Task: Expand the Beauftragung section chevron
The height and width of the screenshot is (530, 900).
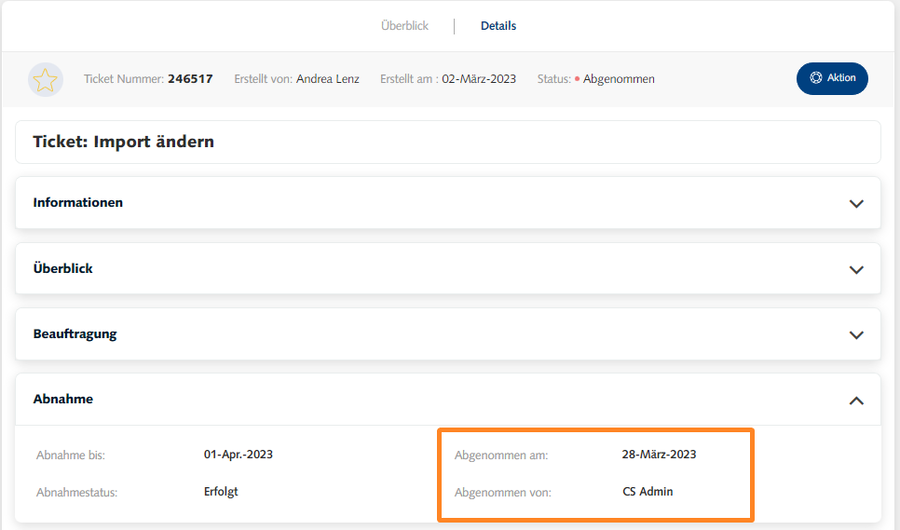Action: [x=856, y=335]
